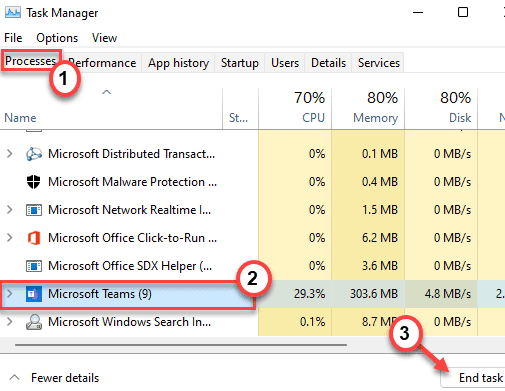Switch to the Services tab
Screen dimensions: 505x391
pos(378,63)
